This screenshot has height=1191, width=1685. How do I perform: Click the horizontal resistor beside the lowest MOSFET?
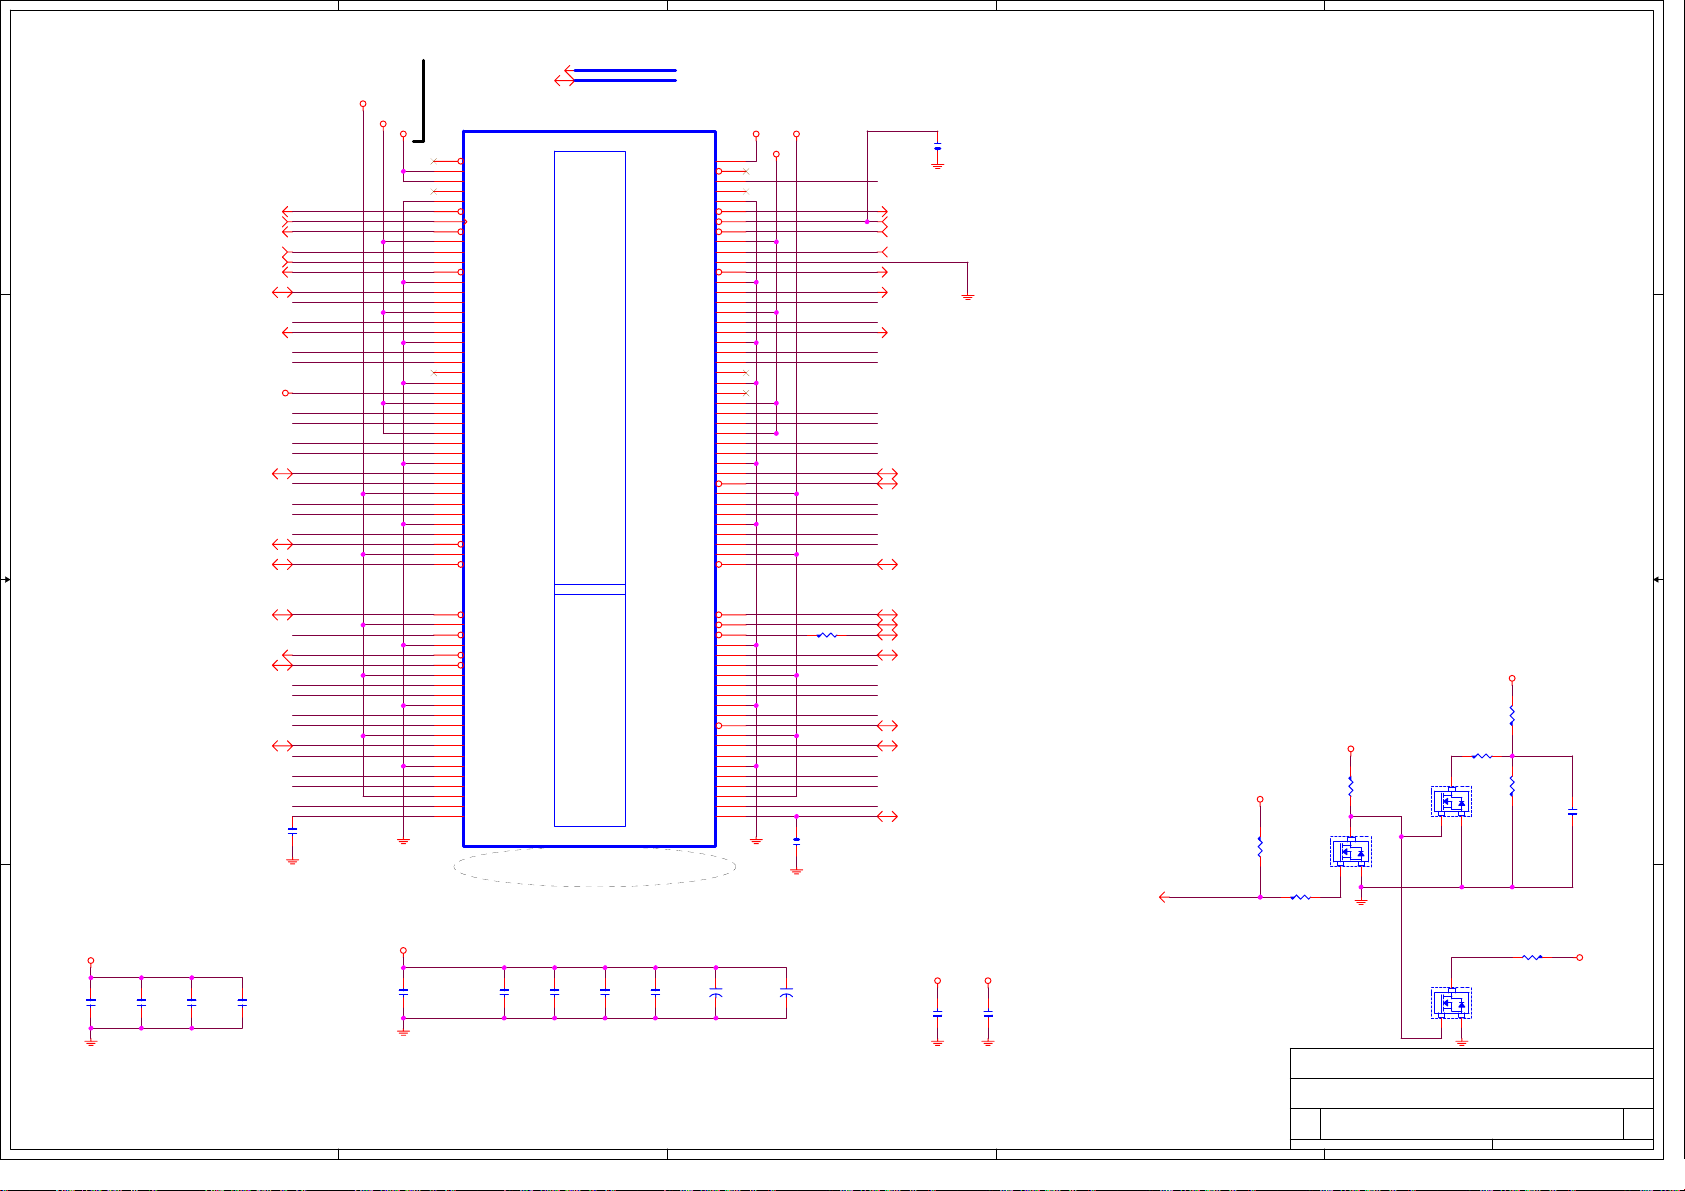1532,957
